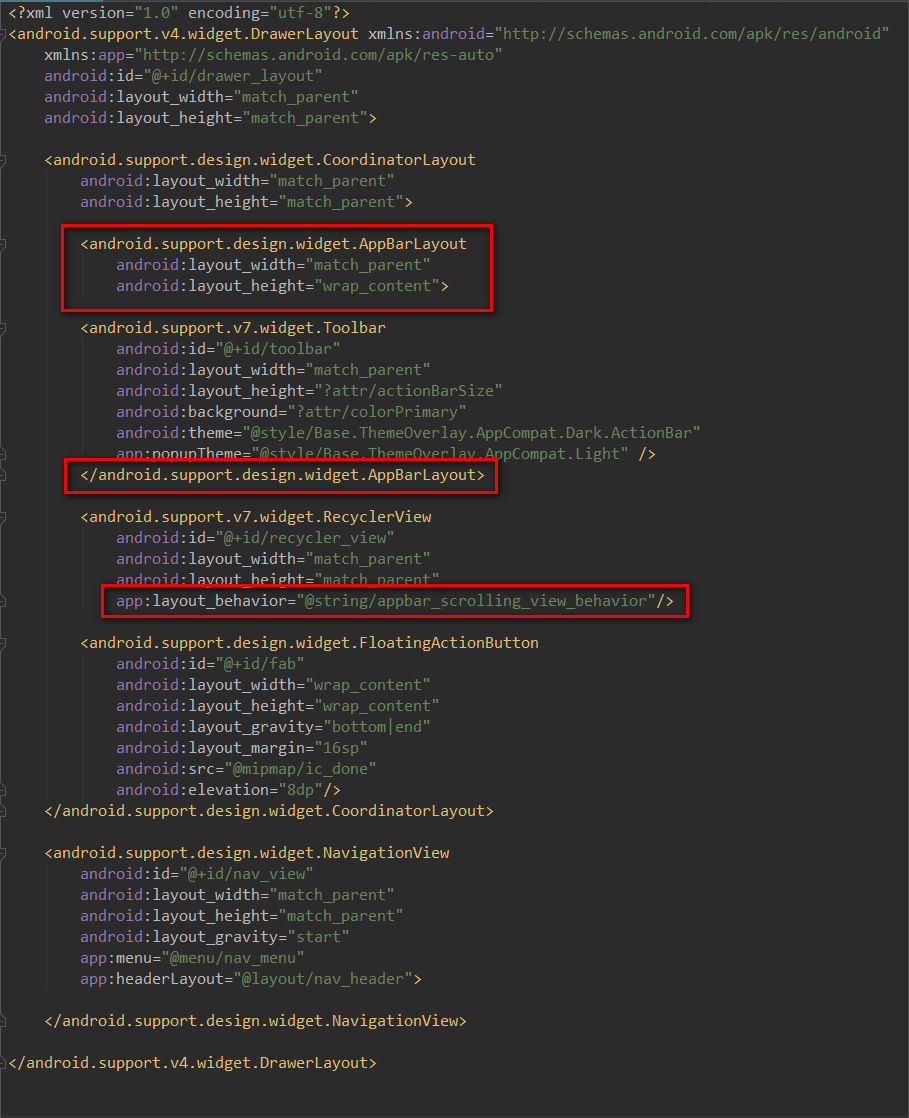
Task: Click fold marker beside closing AppBarLayout tag
Action: click(3, 475)
